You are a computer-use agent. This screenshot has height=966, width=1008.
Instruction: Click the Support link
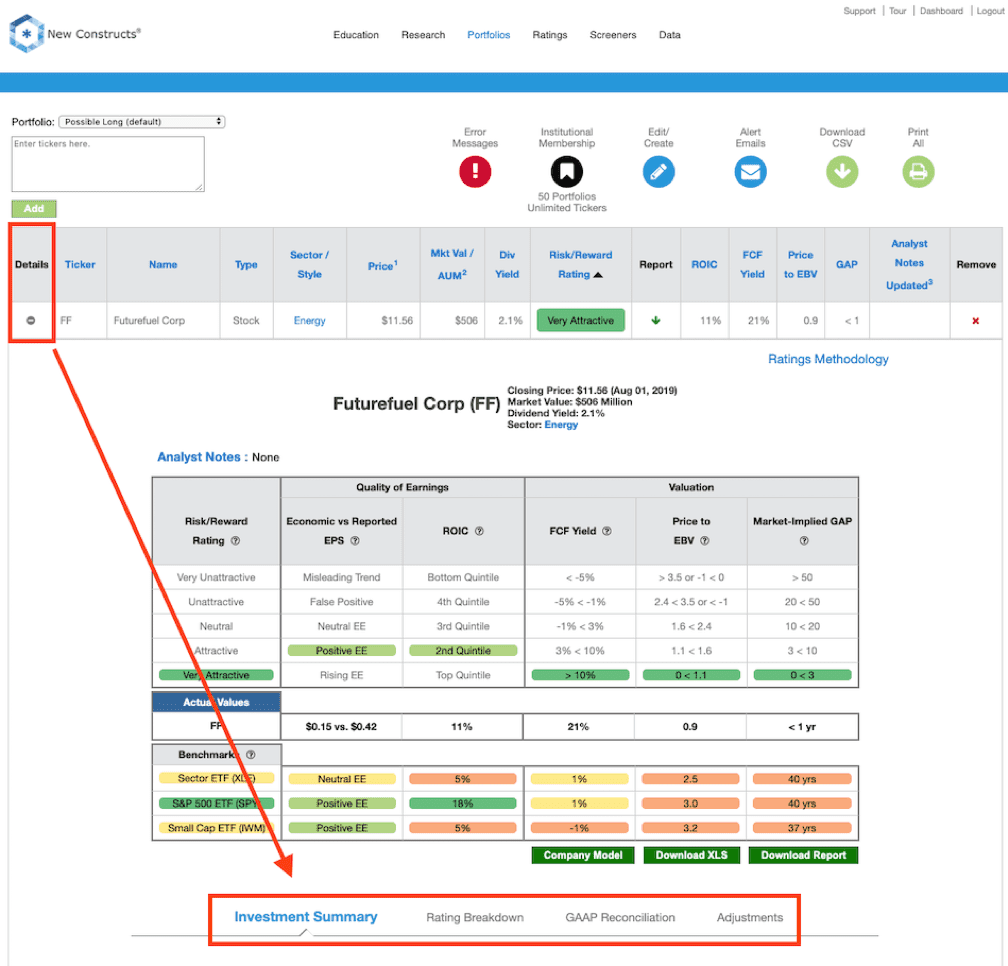coord(860,11)
